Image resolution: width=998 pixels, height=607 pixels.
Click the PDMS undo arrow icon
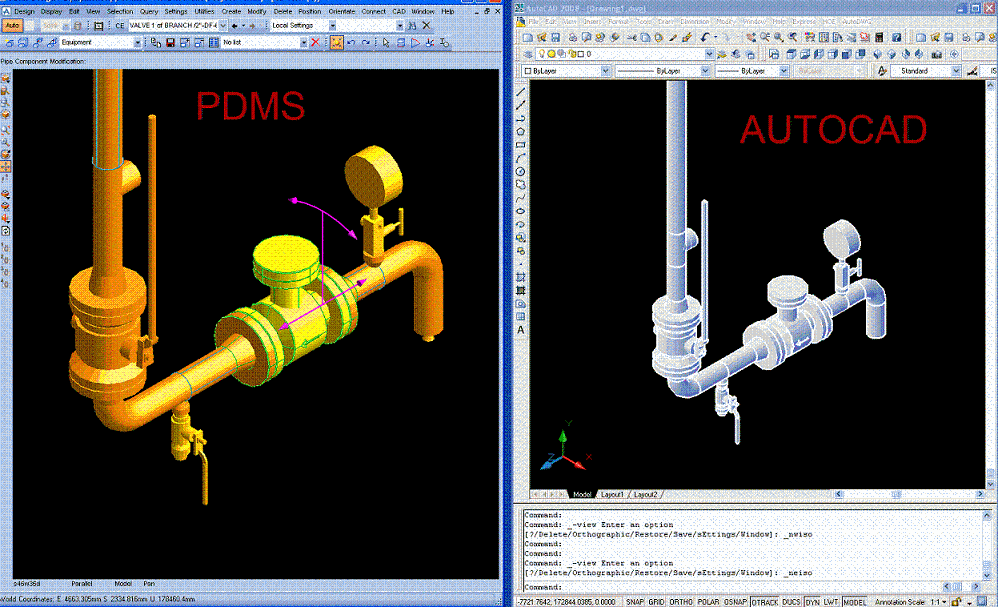pyautogui.click(x=351, y=43)
